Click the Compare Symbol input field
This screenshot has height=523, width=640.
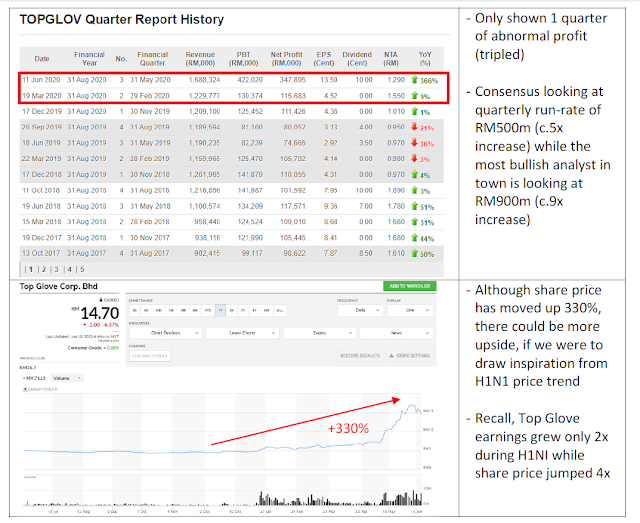tap(150, 356)
